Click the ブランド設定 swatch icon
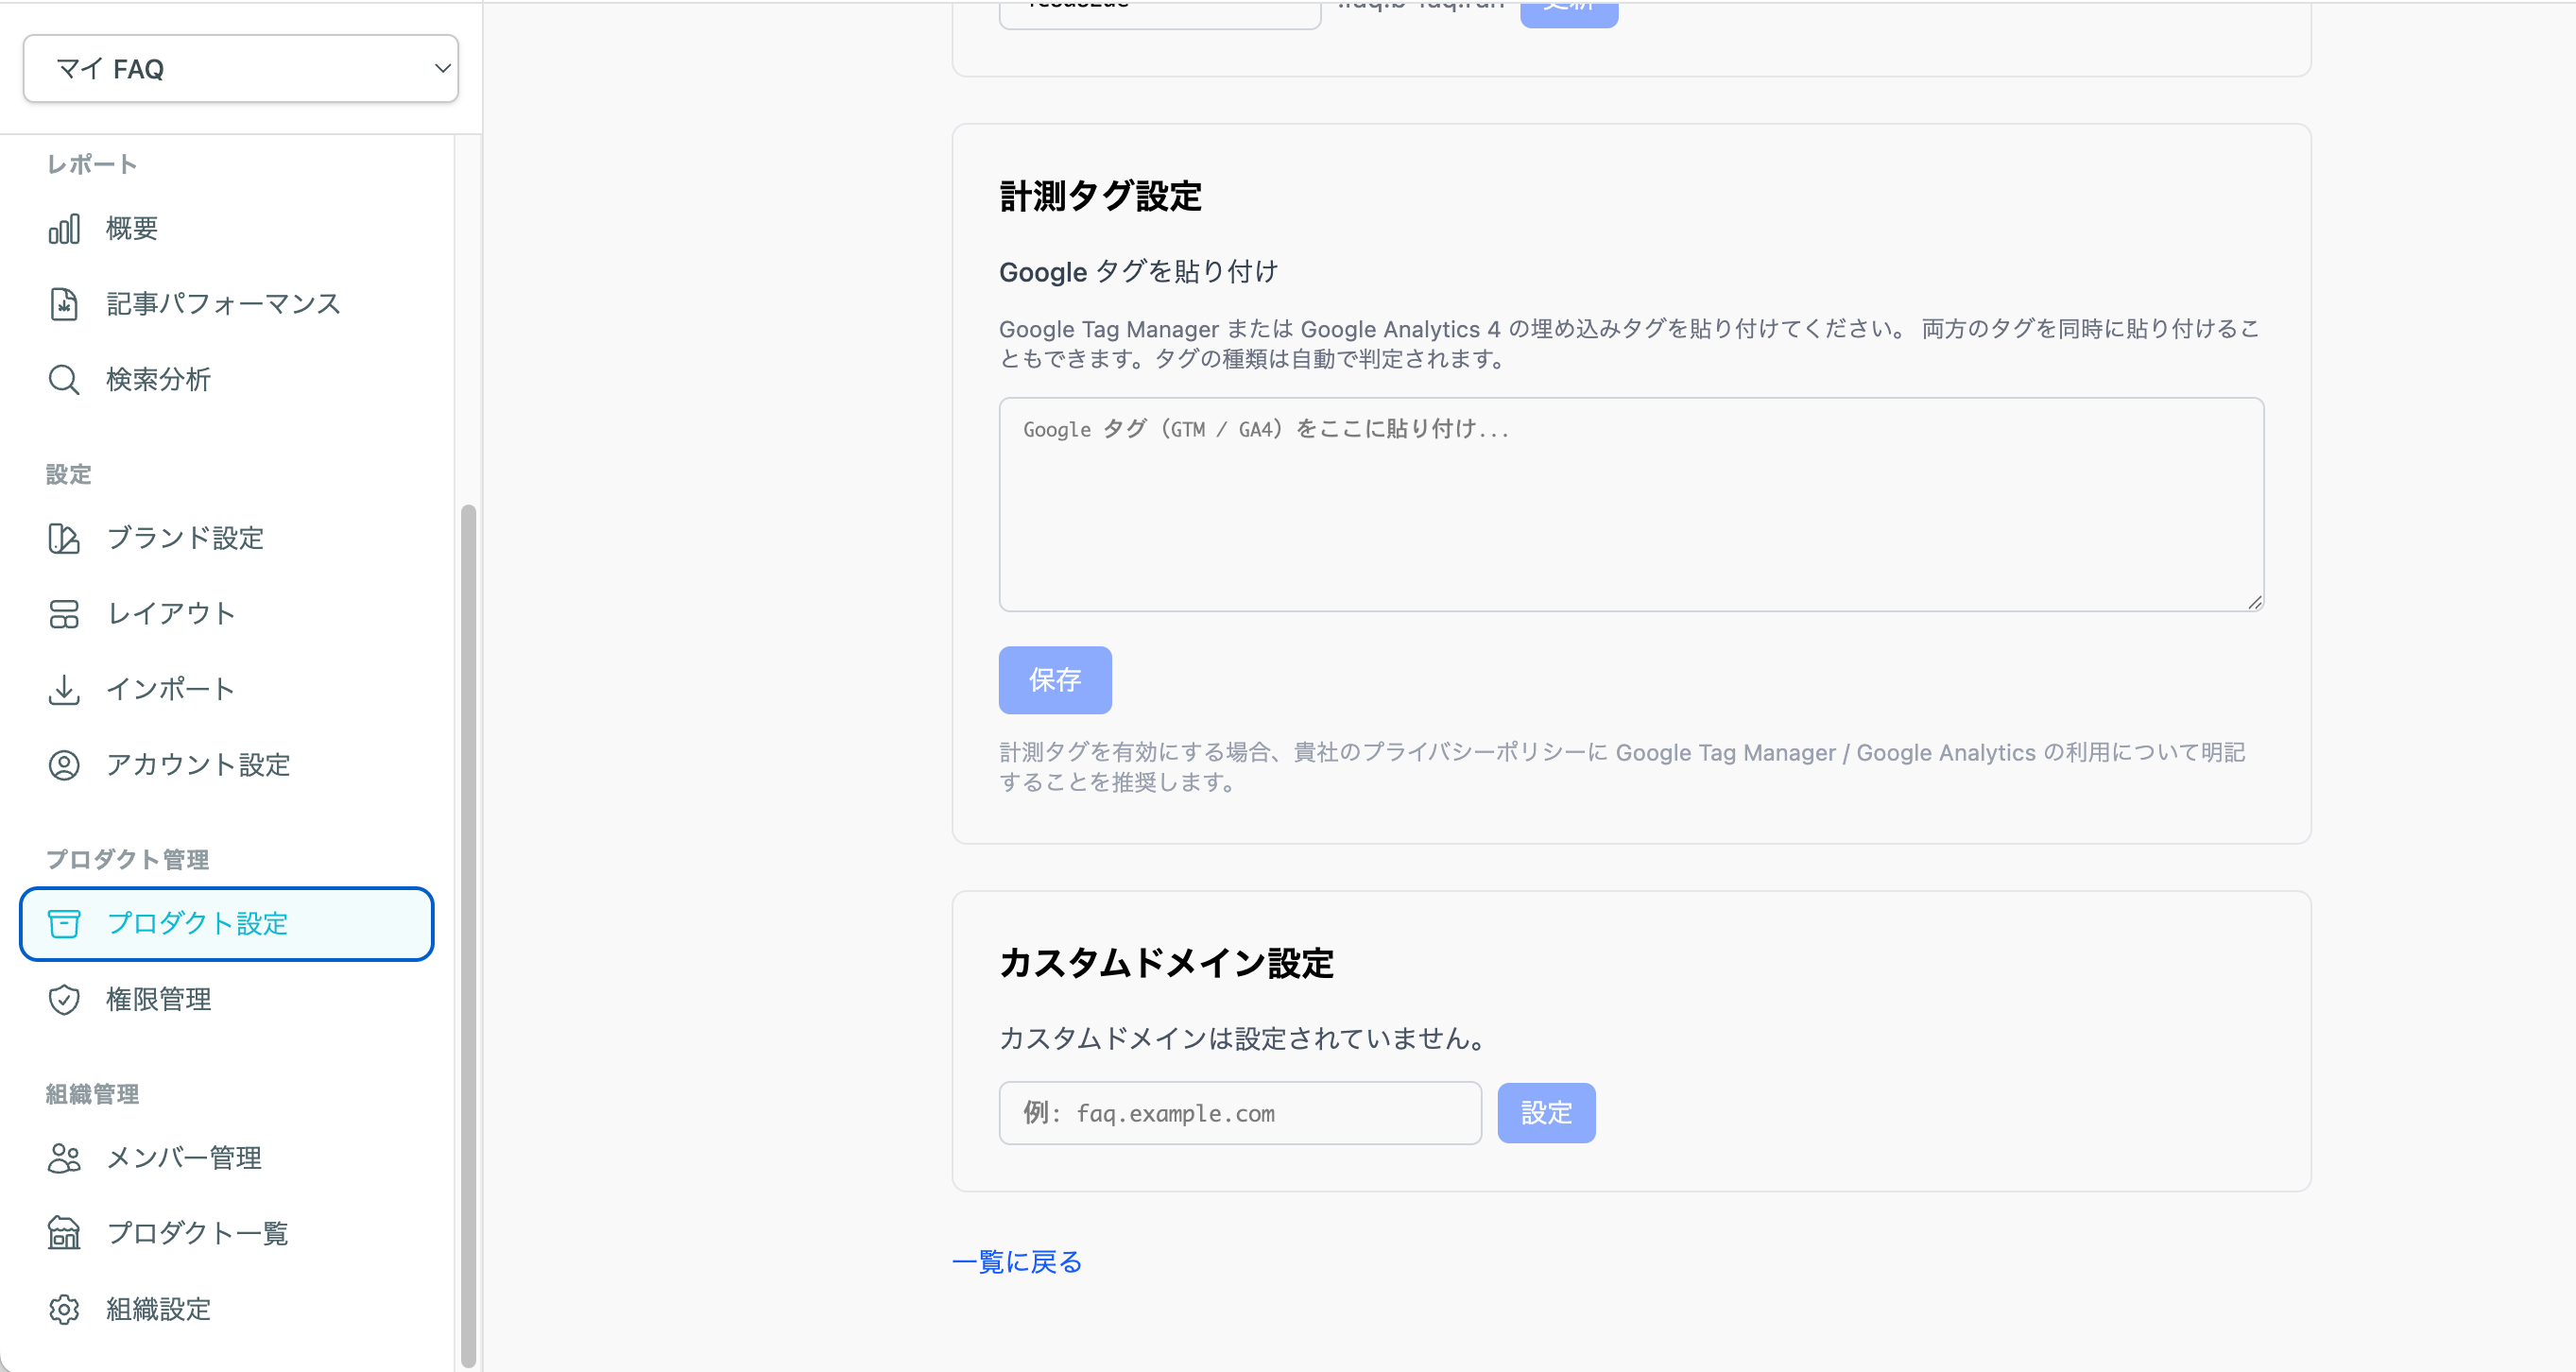The image size is (2576, 1372). click(x=64, y=538)
